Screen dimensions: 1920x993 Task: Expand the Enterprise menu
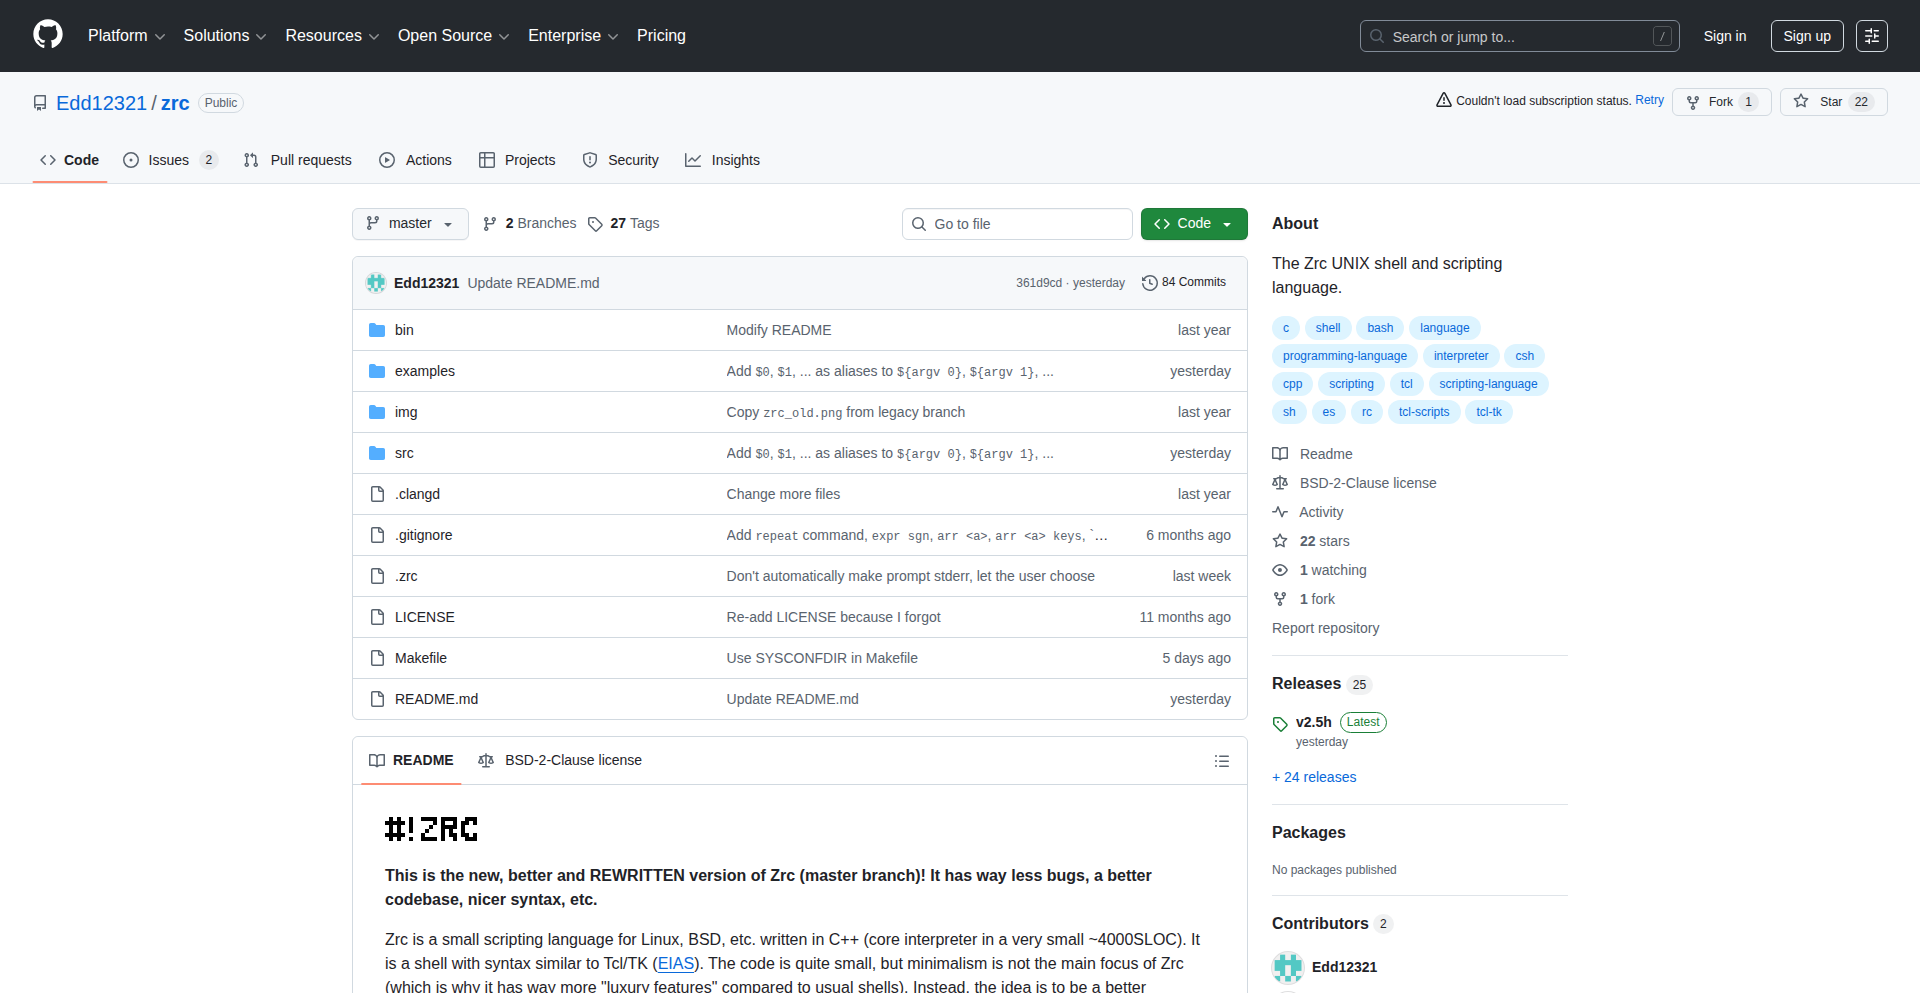[573, 36]
